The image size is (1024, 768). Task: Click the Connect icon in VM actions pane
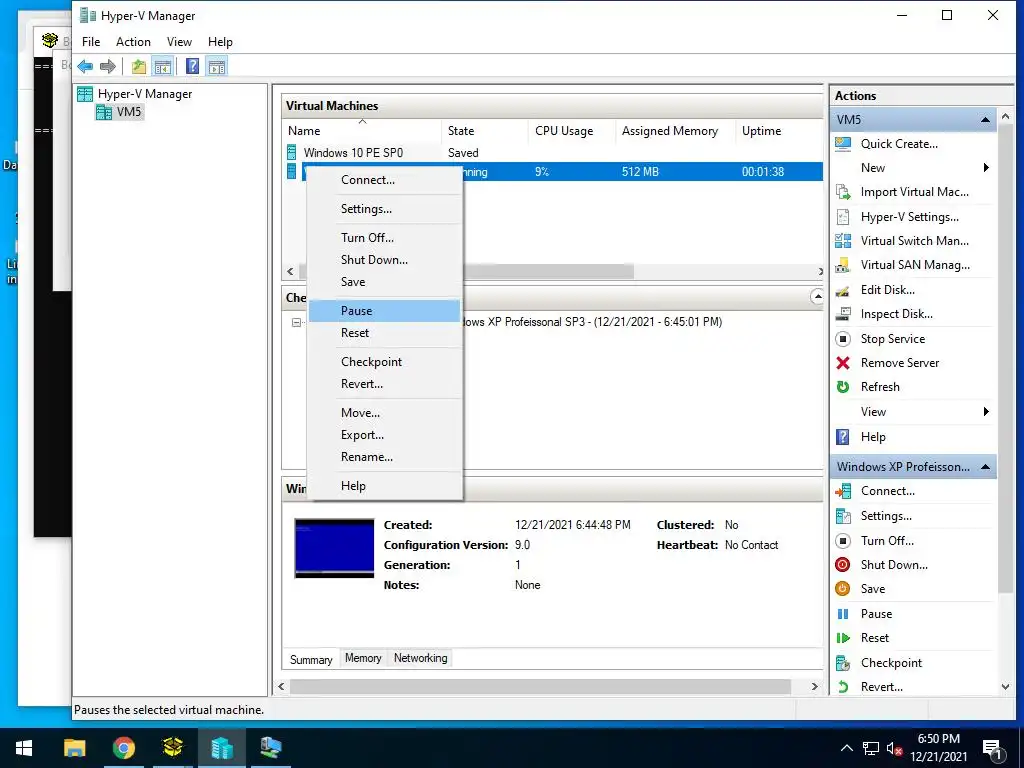pos(843,491)
